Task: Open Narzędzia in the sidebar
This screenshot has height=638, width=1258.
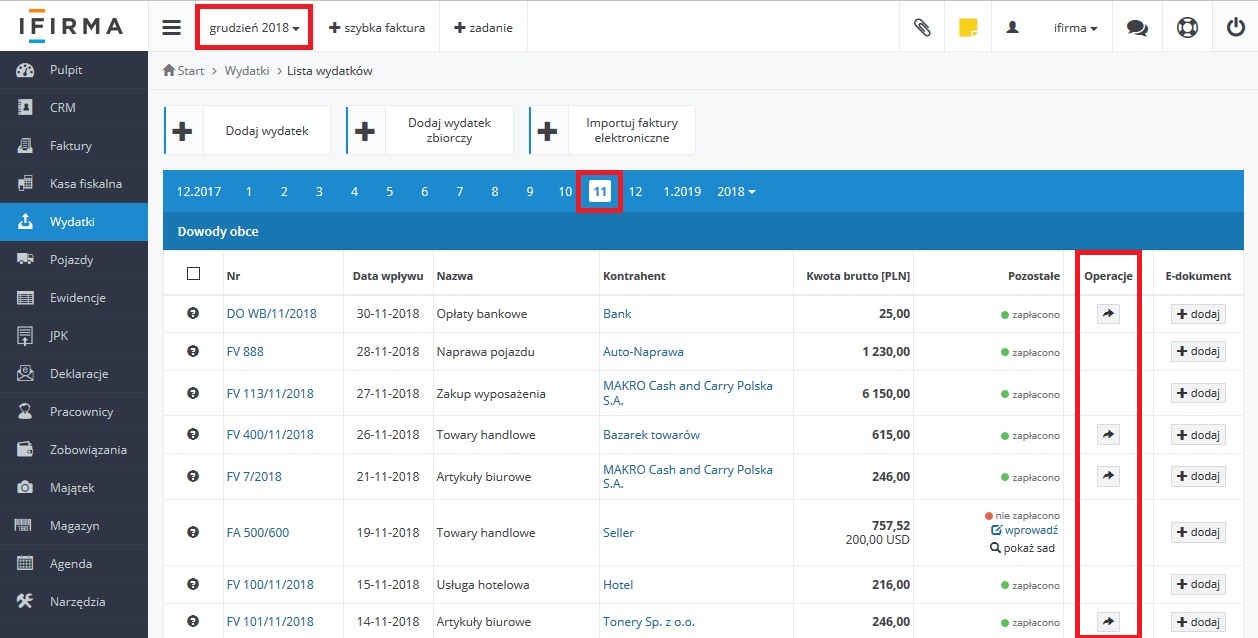Action: coord(74,602)
